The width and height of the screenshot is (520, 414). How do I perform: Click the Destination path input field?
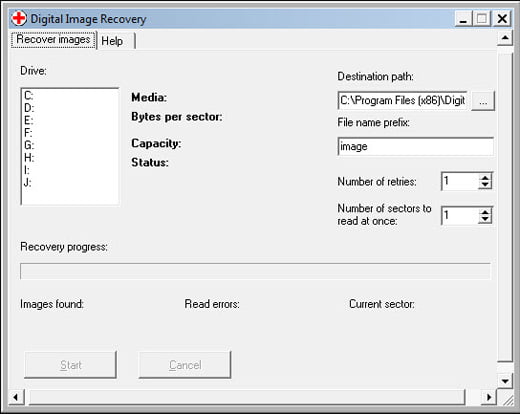pos(402,100)
